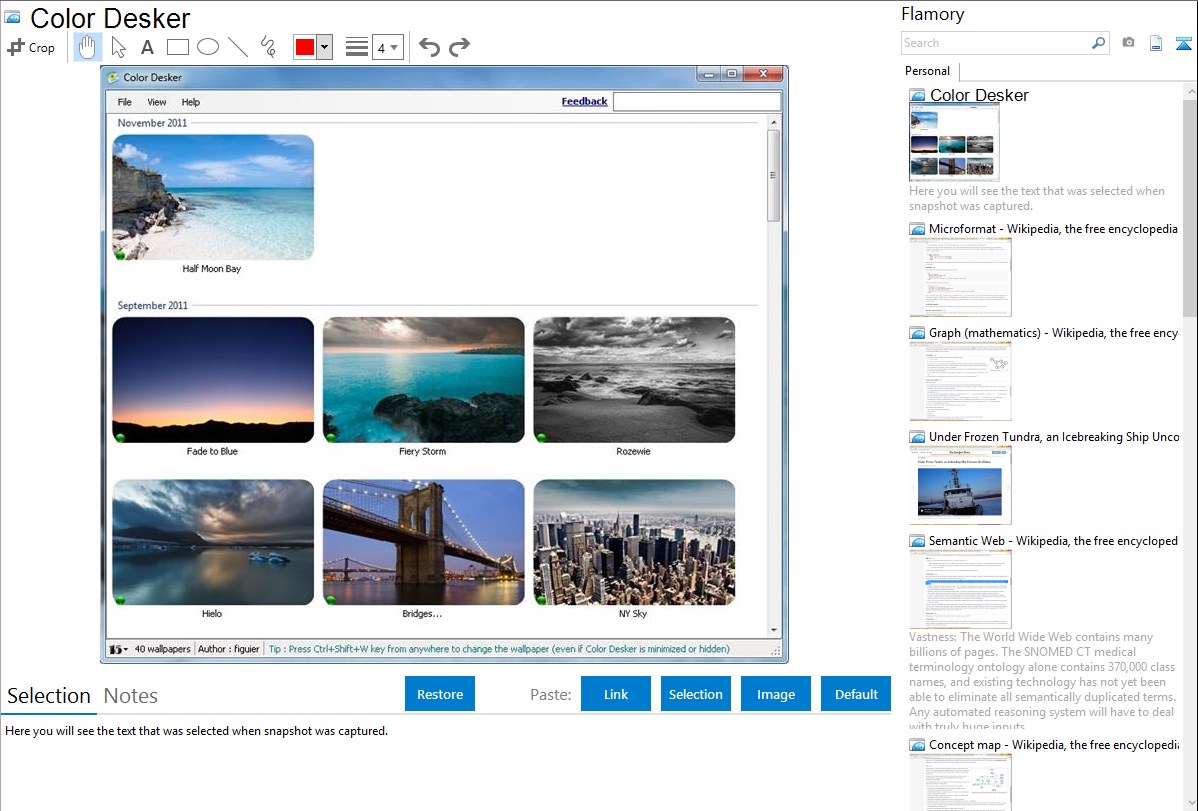
Task: Select the Hielo wallpaper
Action: (213, 542)
